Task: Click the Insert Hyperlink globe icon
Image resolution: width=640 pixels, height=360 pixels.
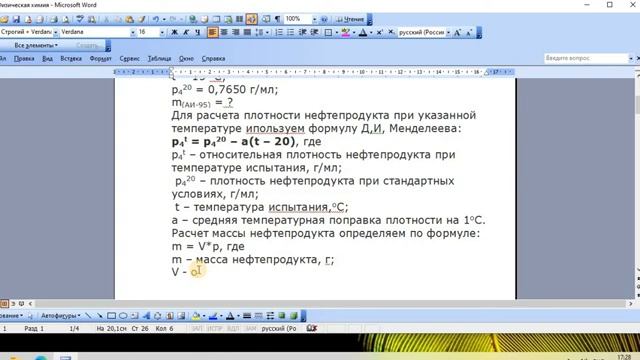Action: click(193, 19)
